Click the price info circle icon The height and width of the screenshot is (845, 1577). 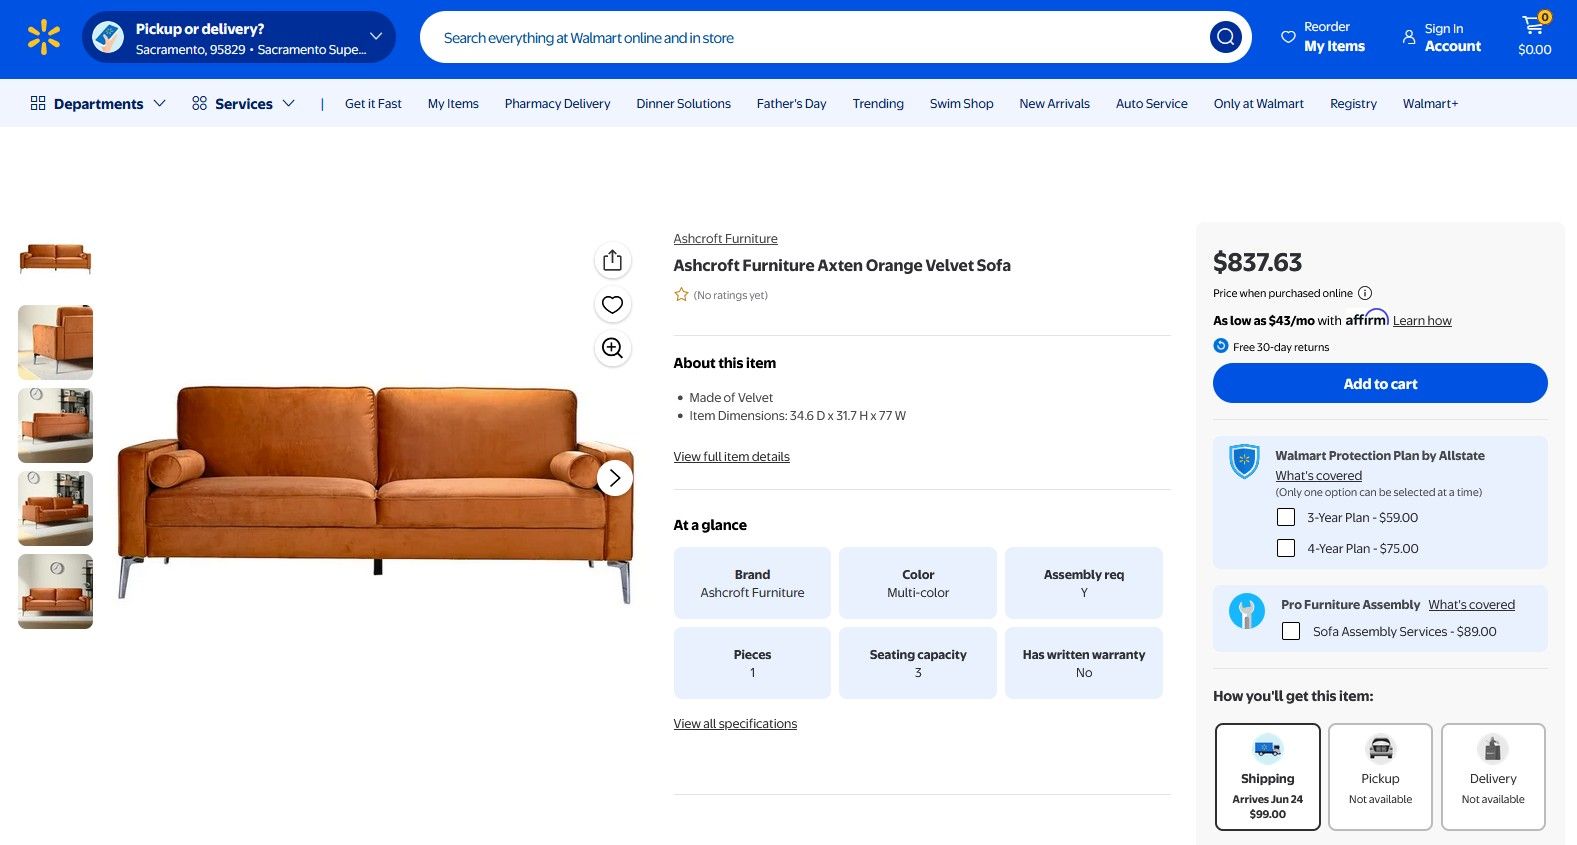1365,293
